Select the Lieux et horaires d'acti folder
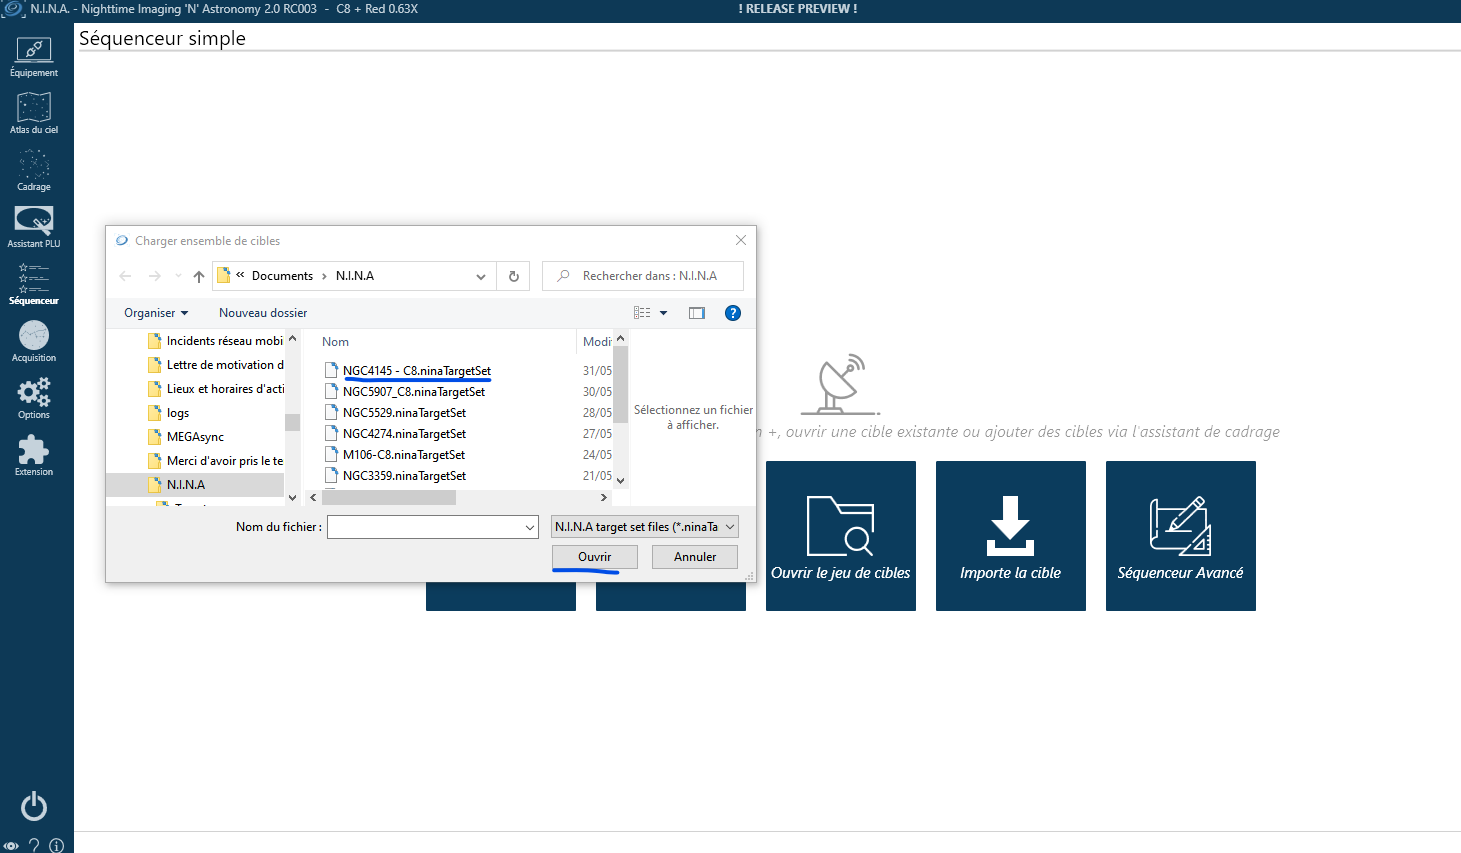Viewport: 1461px width, 853px height. [215, 389]
